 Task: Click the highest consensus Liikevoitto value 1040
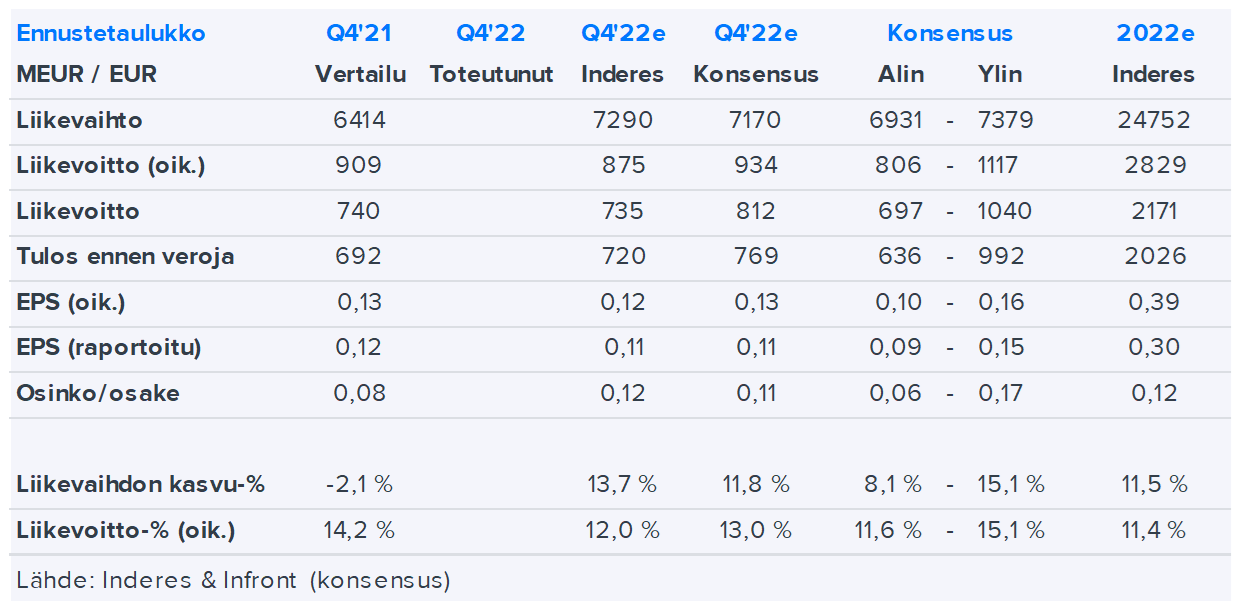(1005, 211)
